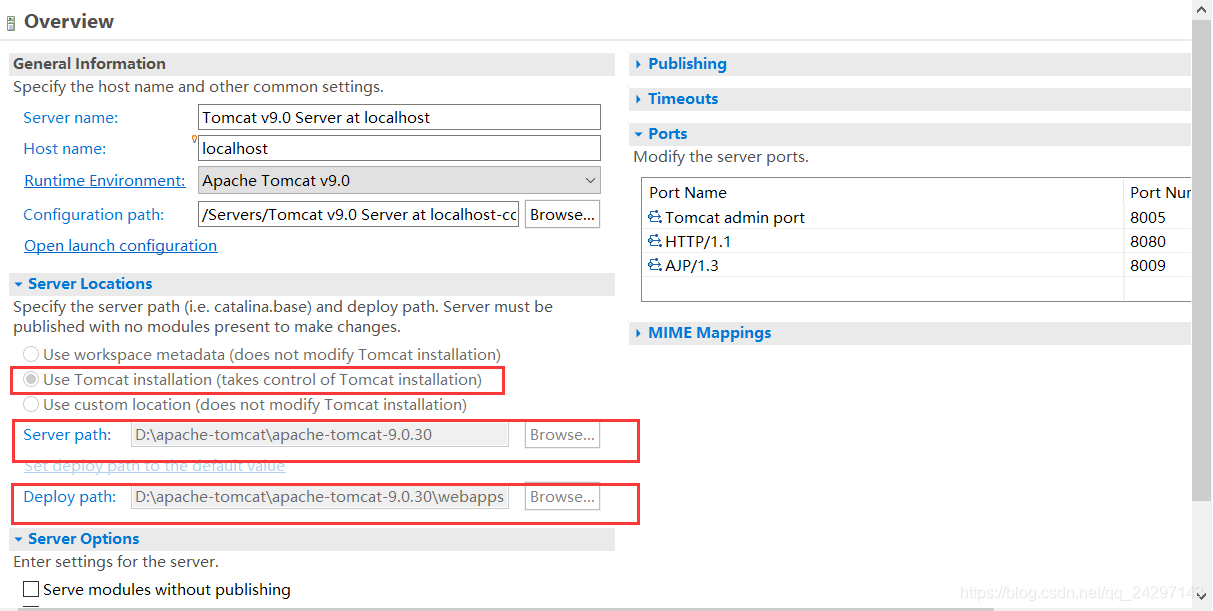Click the Host name input field
The image size is (1213, 611).
[400, 148]
